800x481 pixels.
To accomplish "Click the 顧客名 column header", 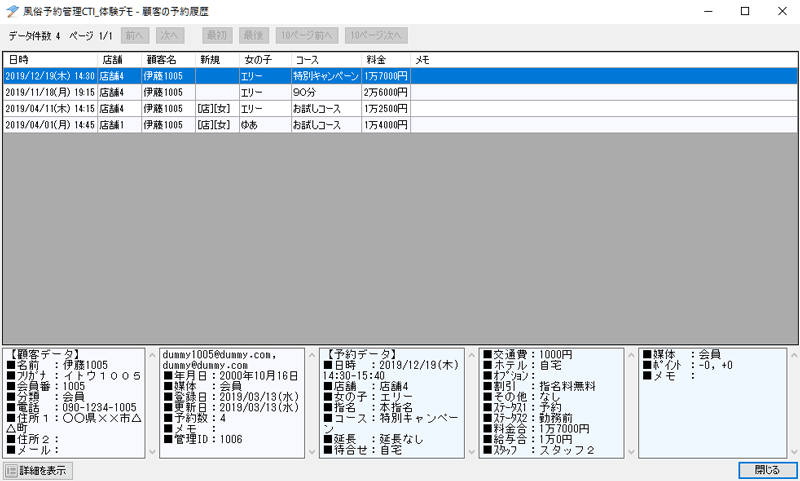I will (167, 60).
